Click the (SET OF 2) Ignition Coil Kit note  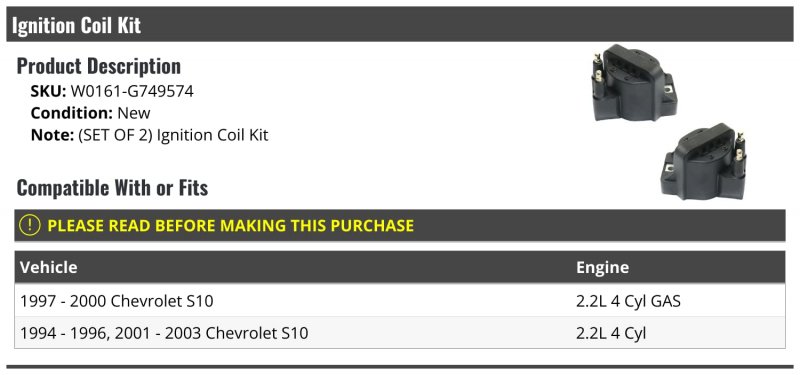tap(173, 135)
